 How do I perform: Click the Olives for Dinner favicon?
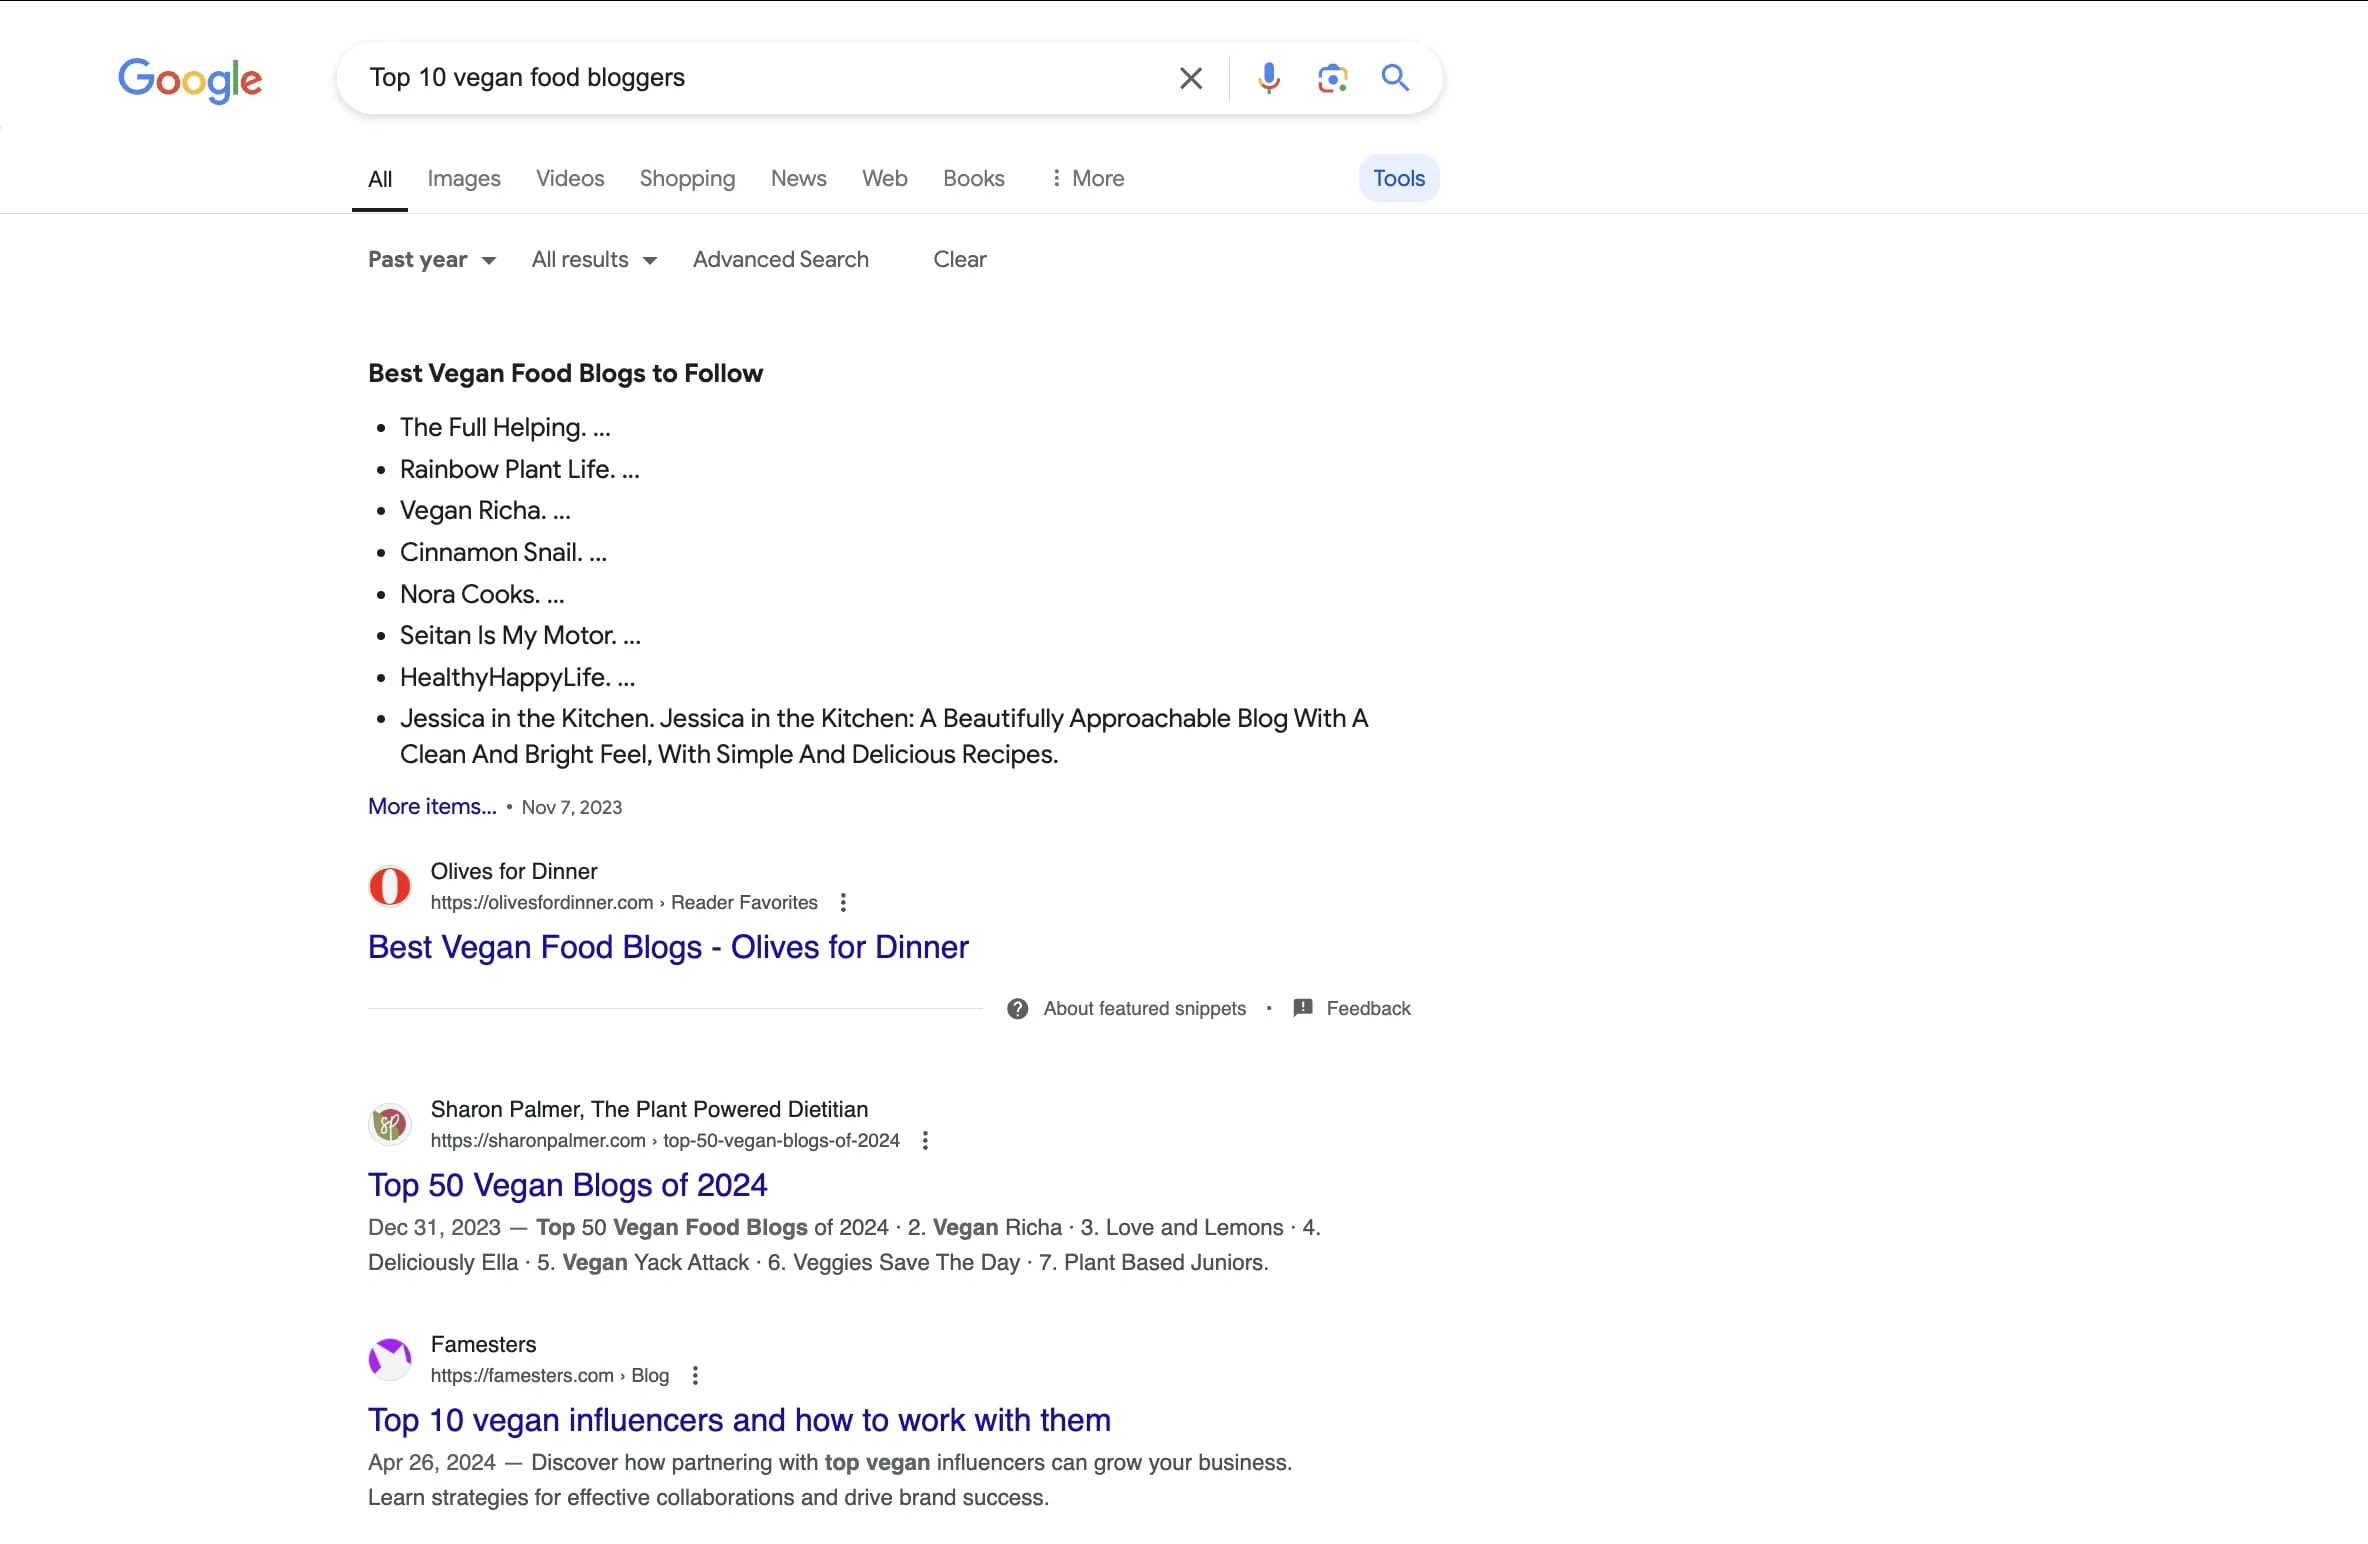tap(390, 886)
